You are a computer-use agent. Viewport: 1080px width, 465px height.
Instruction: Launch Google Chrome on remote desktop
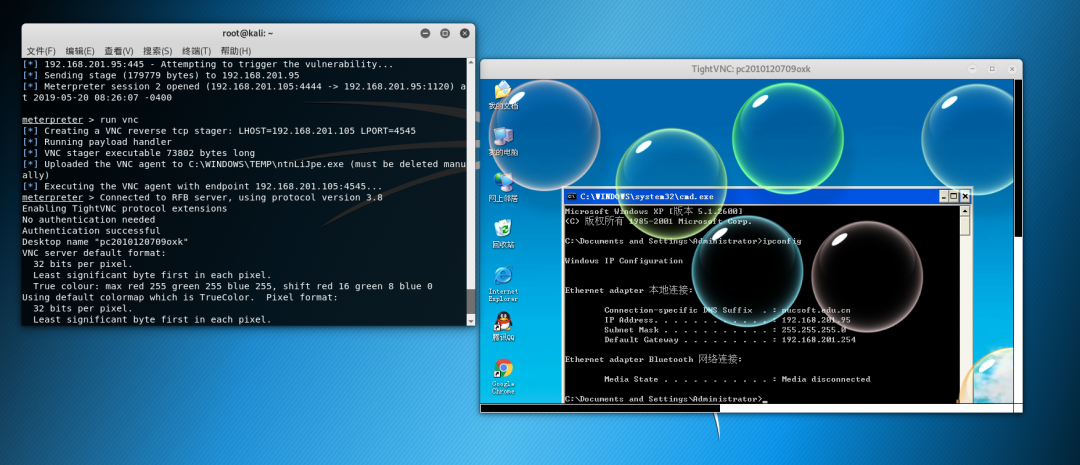[503, 376]
